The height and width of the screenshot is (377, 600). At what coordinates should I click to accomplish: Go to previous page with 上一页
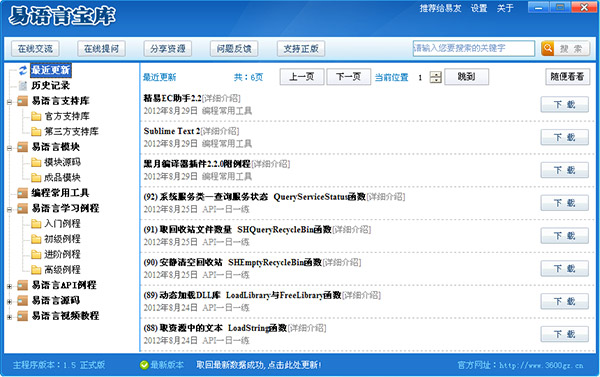pyautogui.click(x=302, y=77)
